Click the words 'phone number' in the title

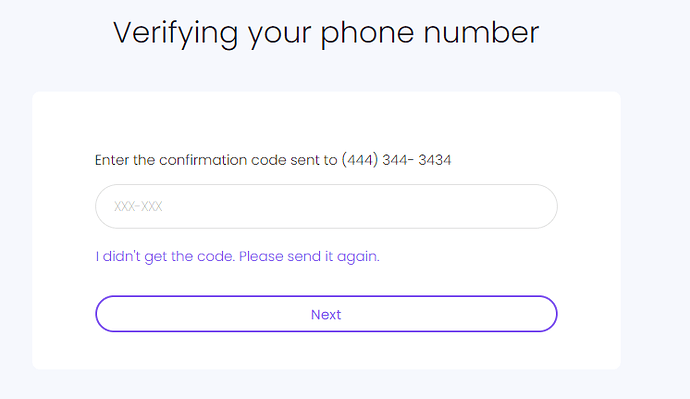pyautogui.click(x=429, y=33)
